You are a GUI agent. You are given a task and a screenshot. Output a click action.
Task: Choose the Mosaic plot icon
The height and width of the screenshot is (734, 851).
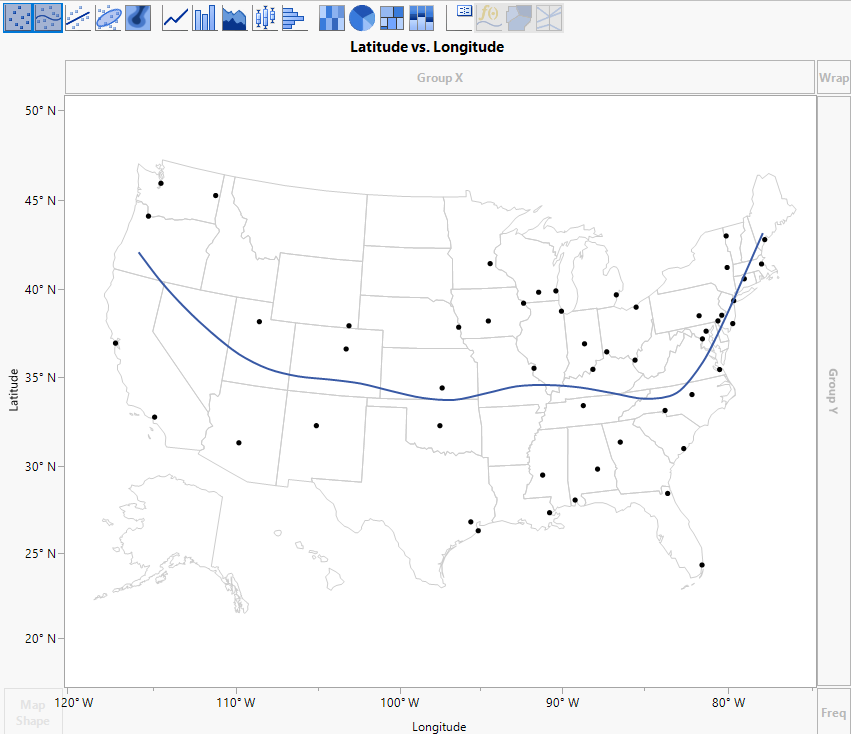tap(421, 17)
